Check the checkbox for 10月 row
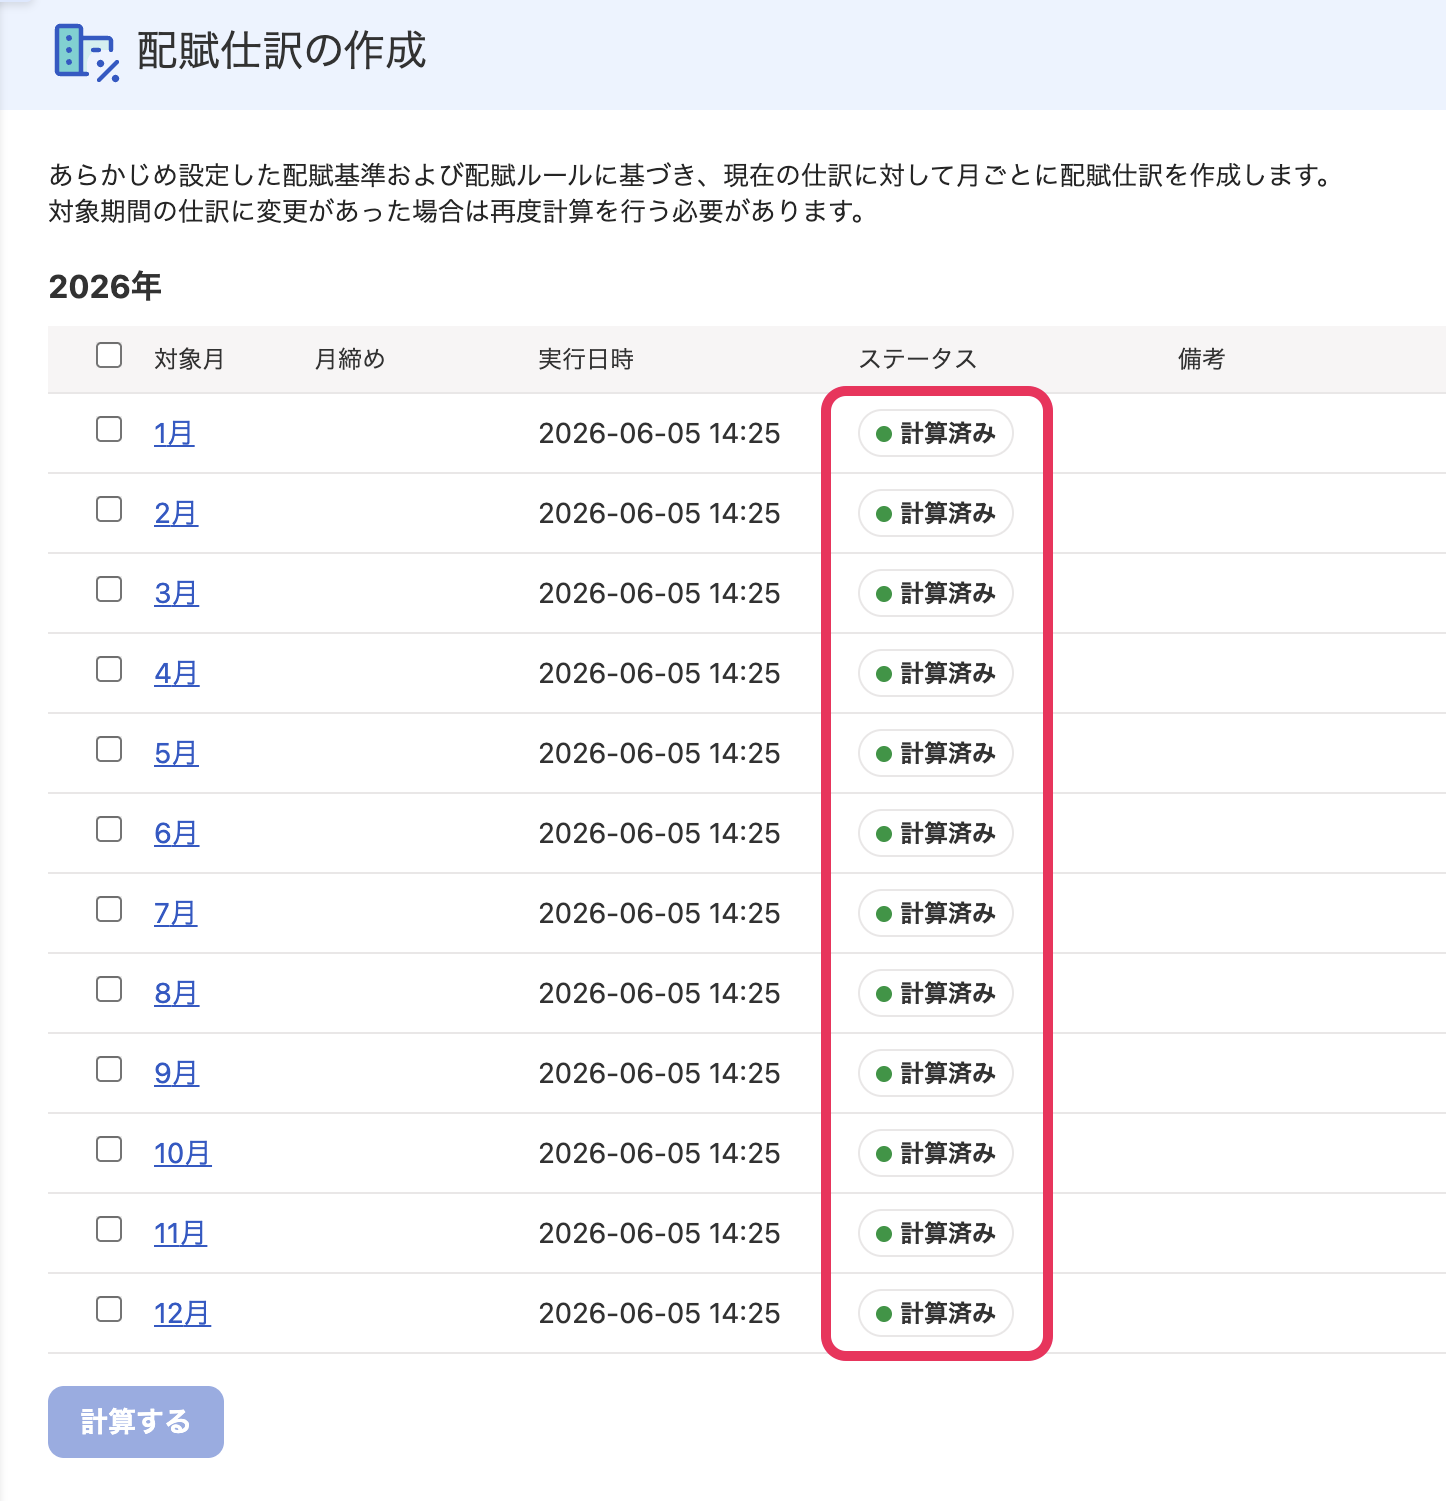 click(x=109, y=1149)
